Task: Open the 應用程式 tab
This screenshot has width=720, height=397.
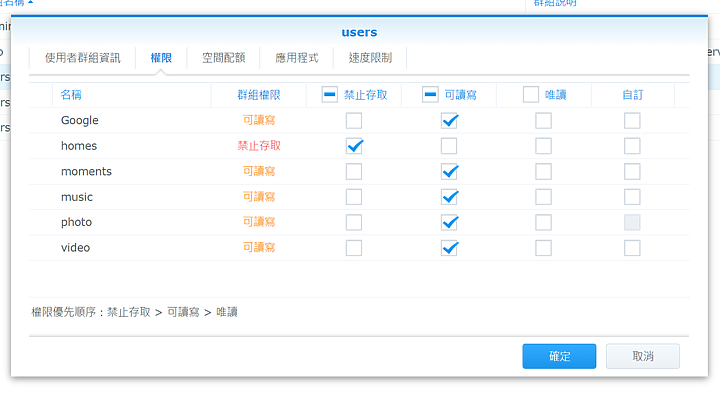Action: click(x=297, y=58)
